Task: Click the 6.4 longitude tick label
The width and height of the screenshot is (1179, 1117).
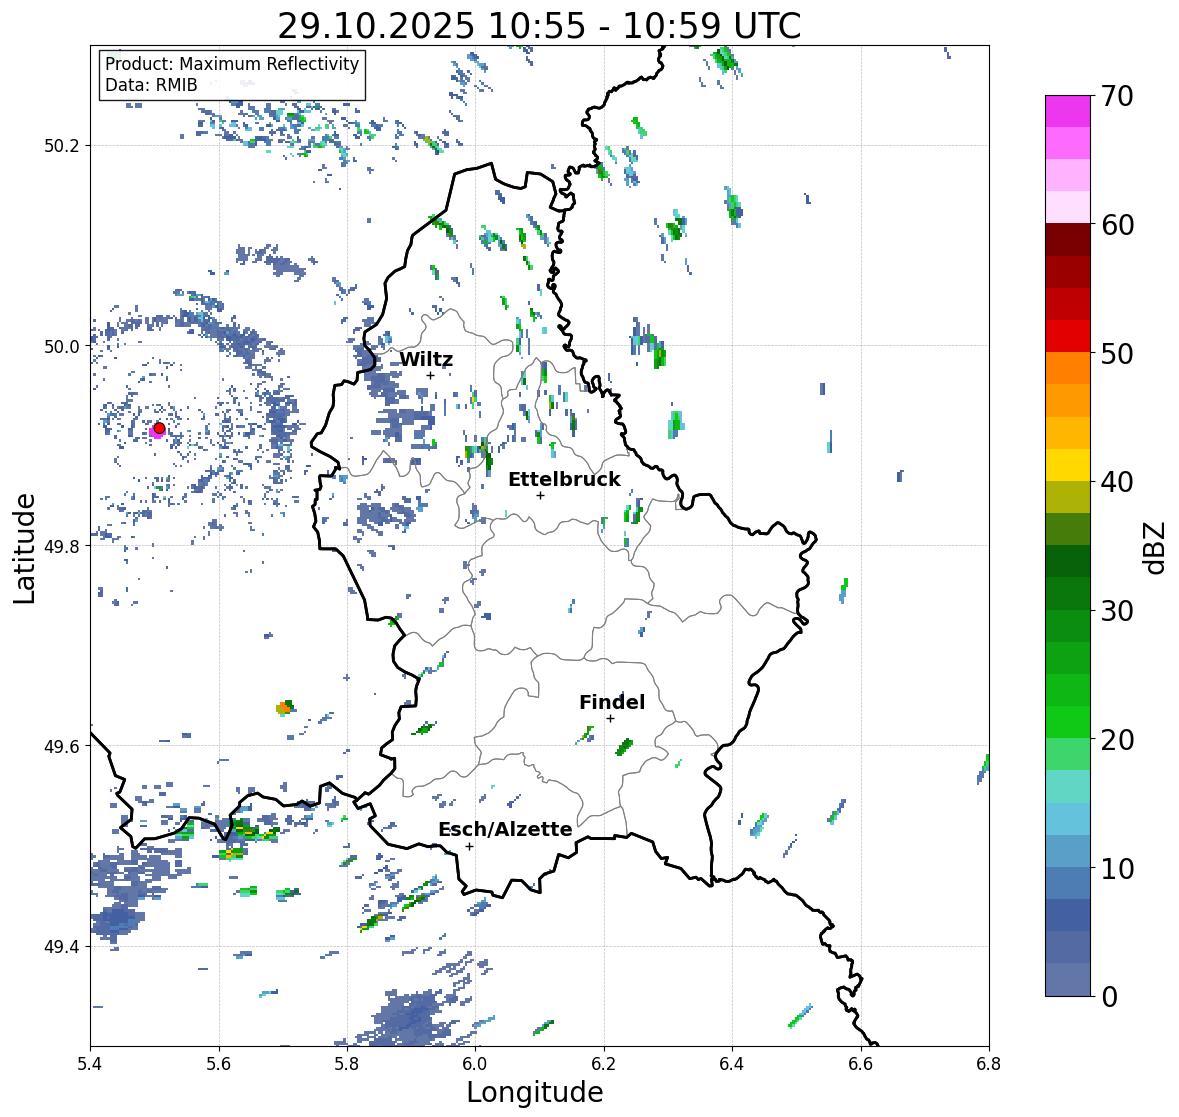Action: pos(732,1064)
